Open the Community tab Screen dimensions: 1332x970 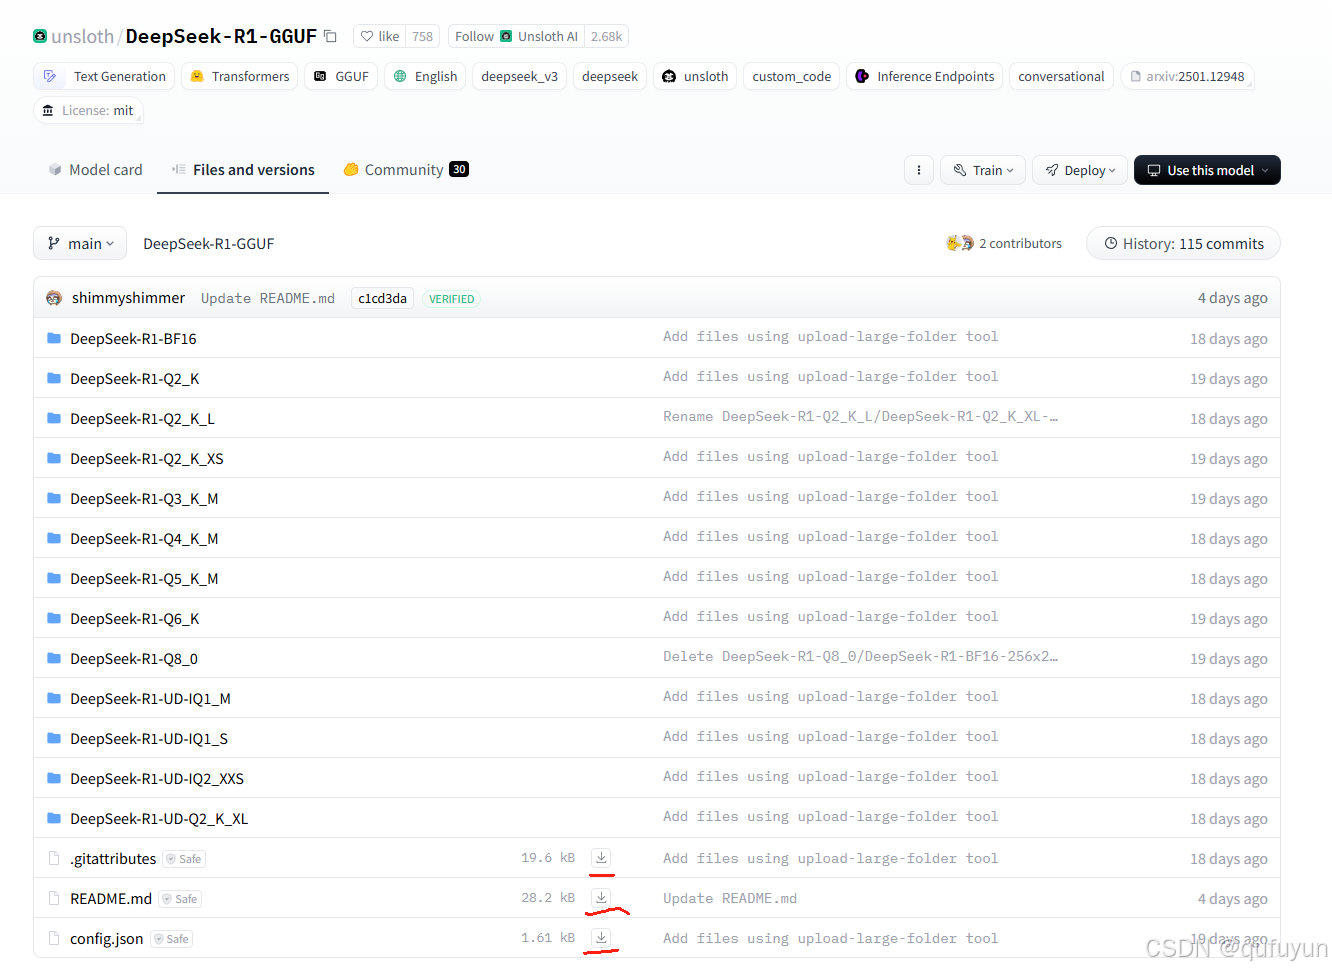pyautogui.click(x=406, y=170)
